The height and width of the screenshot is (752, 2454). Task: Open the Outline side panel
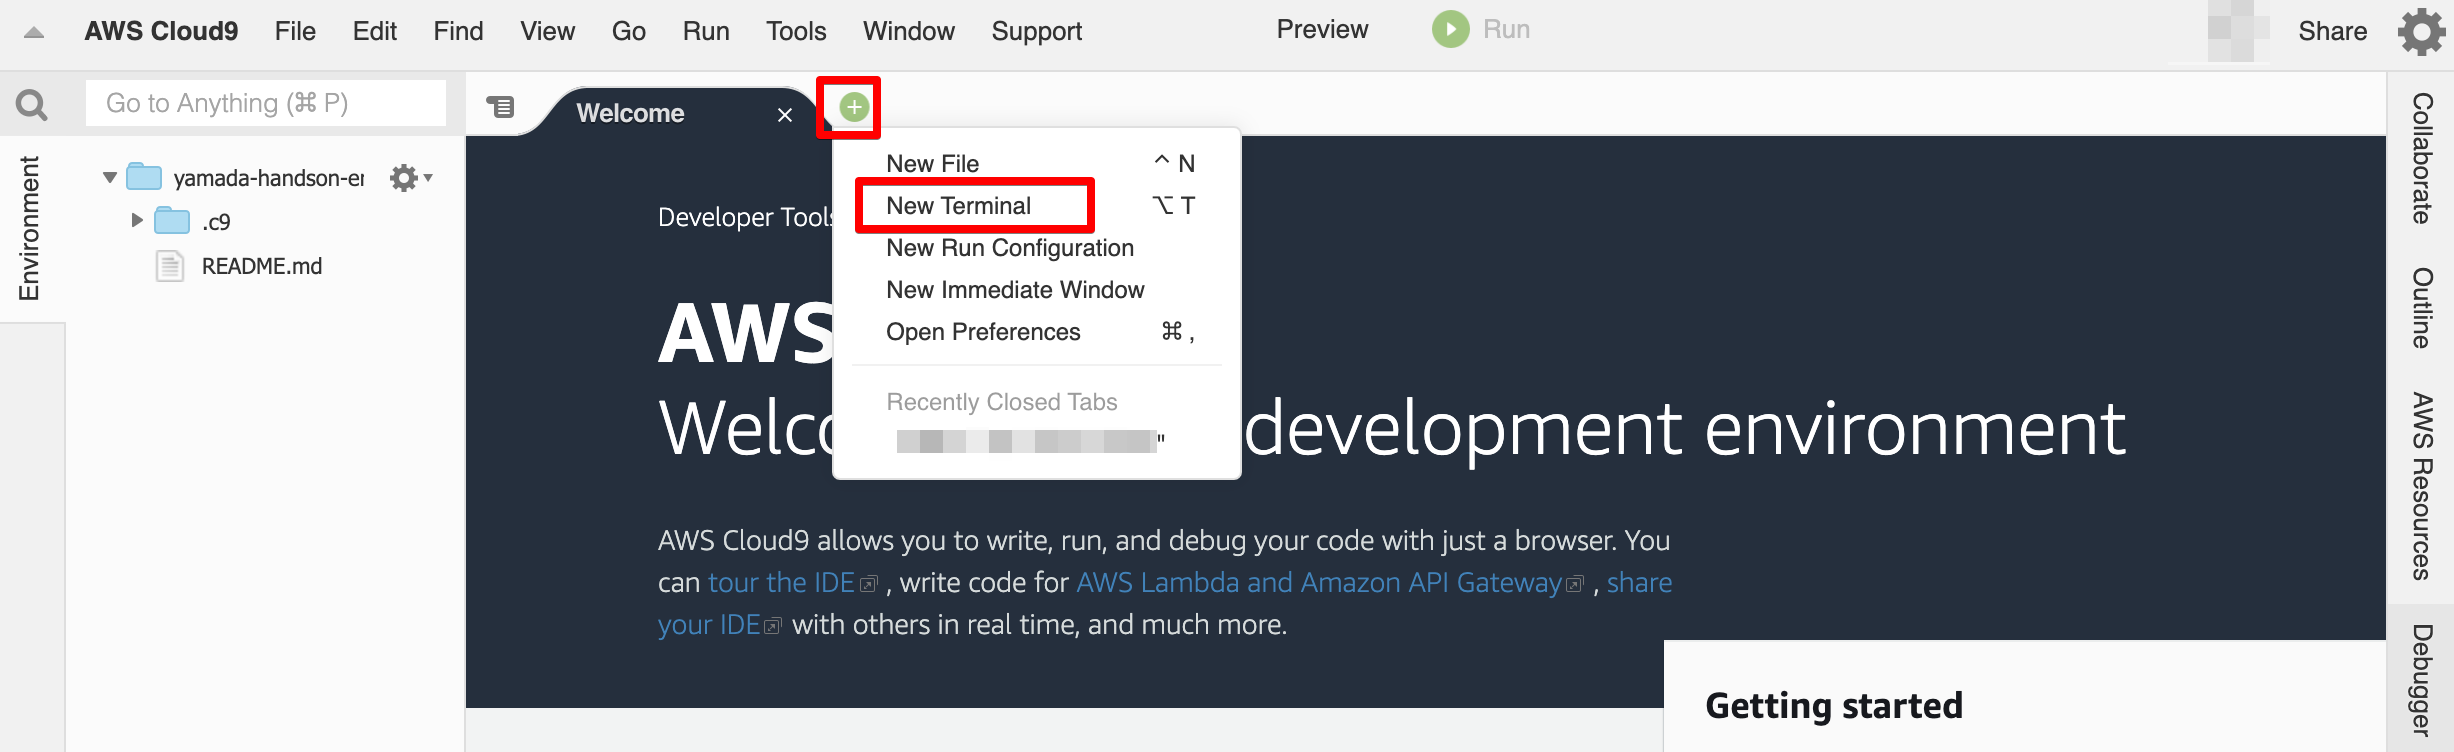click(x=2421, y=307)
